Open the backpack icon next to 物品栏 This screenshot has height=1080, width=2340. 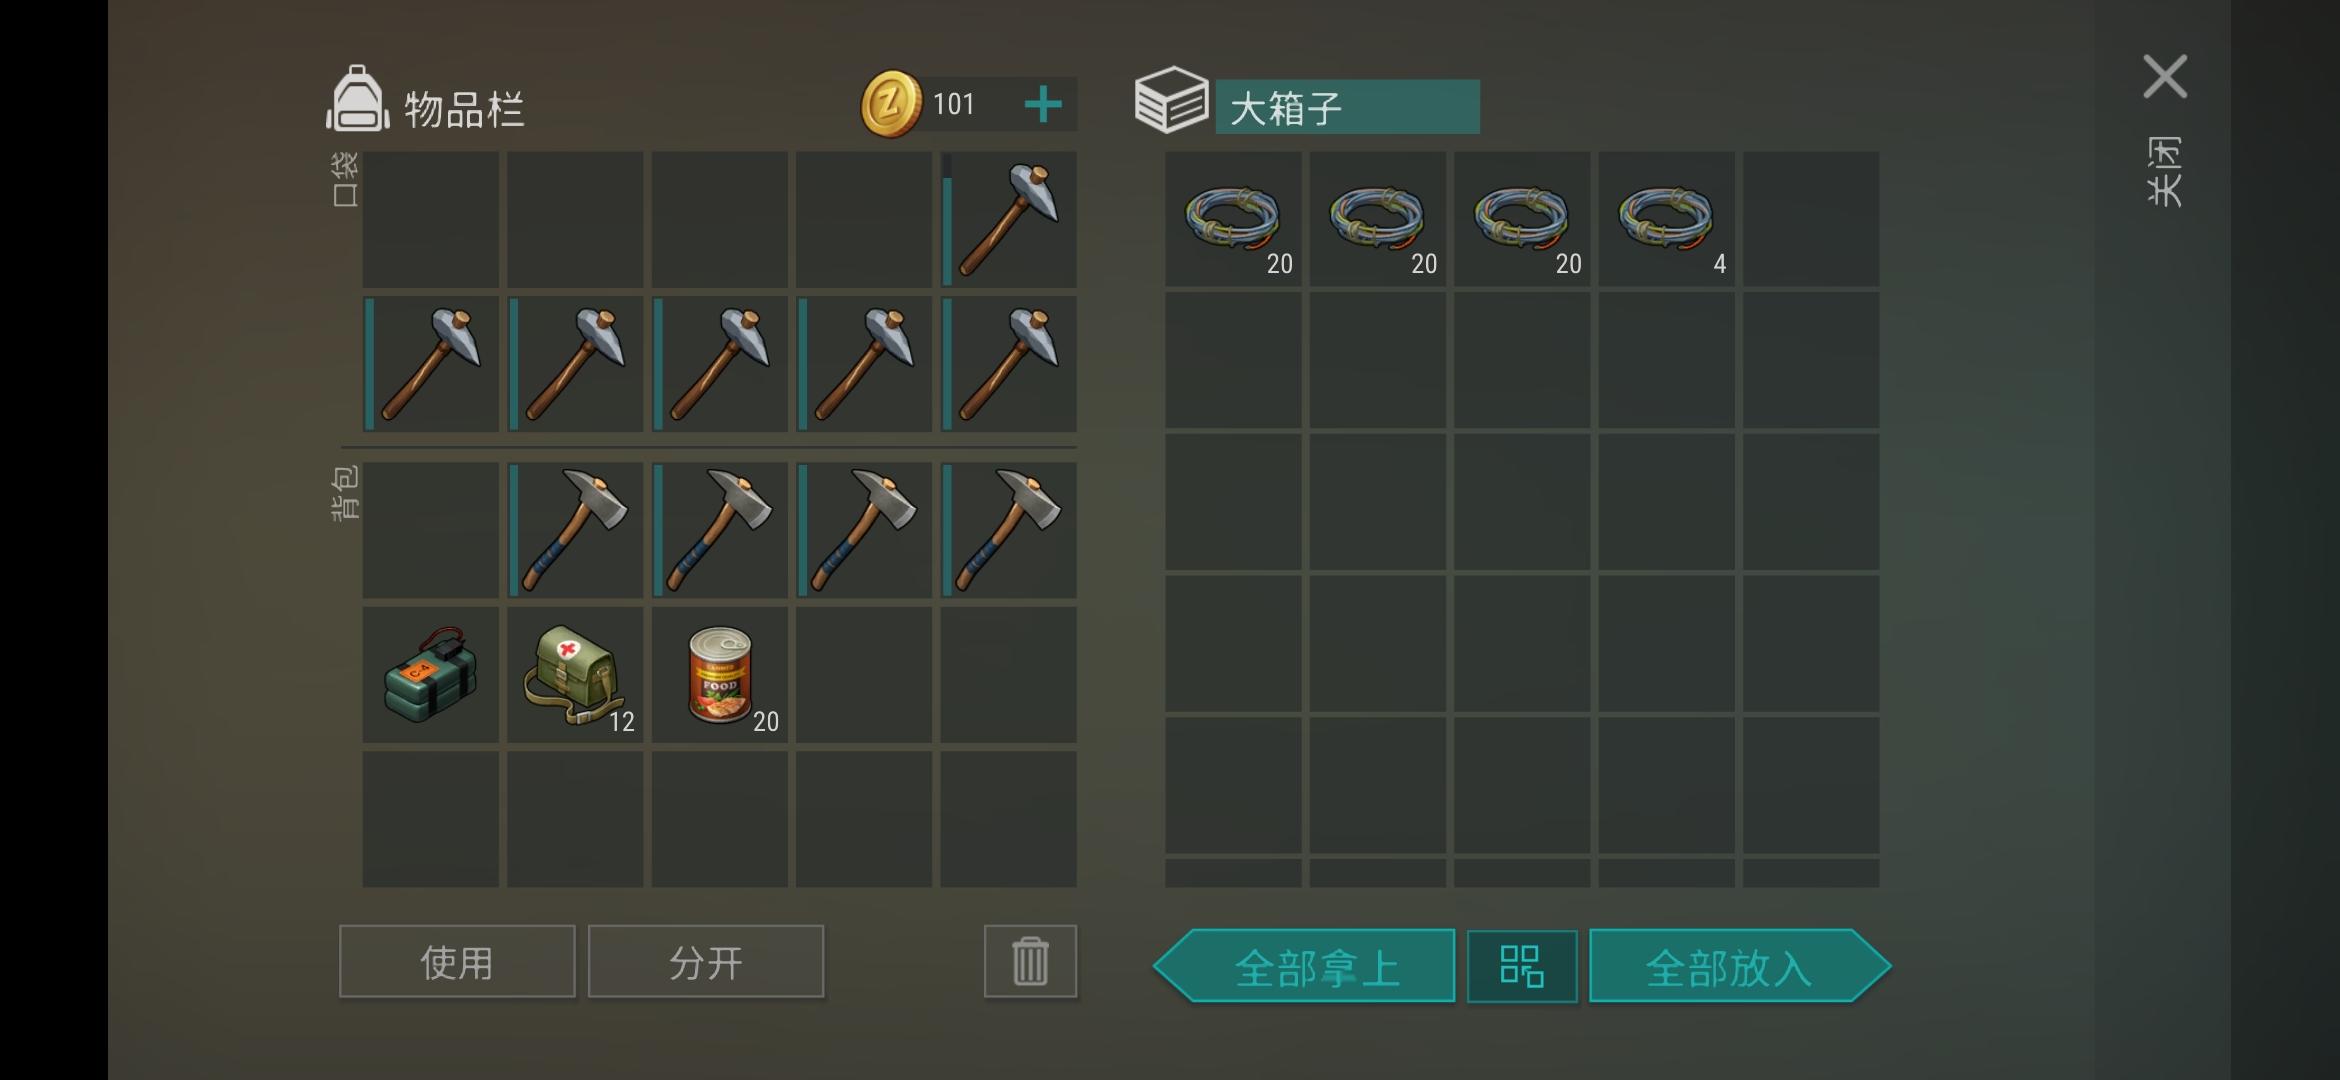click(x=357, y=100)
